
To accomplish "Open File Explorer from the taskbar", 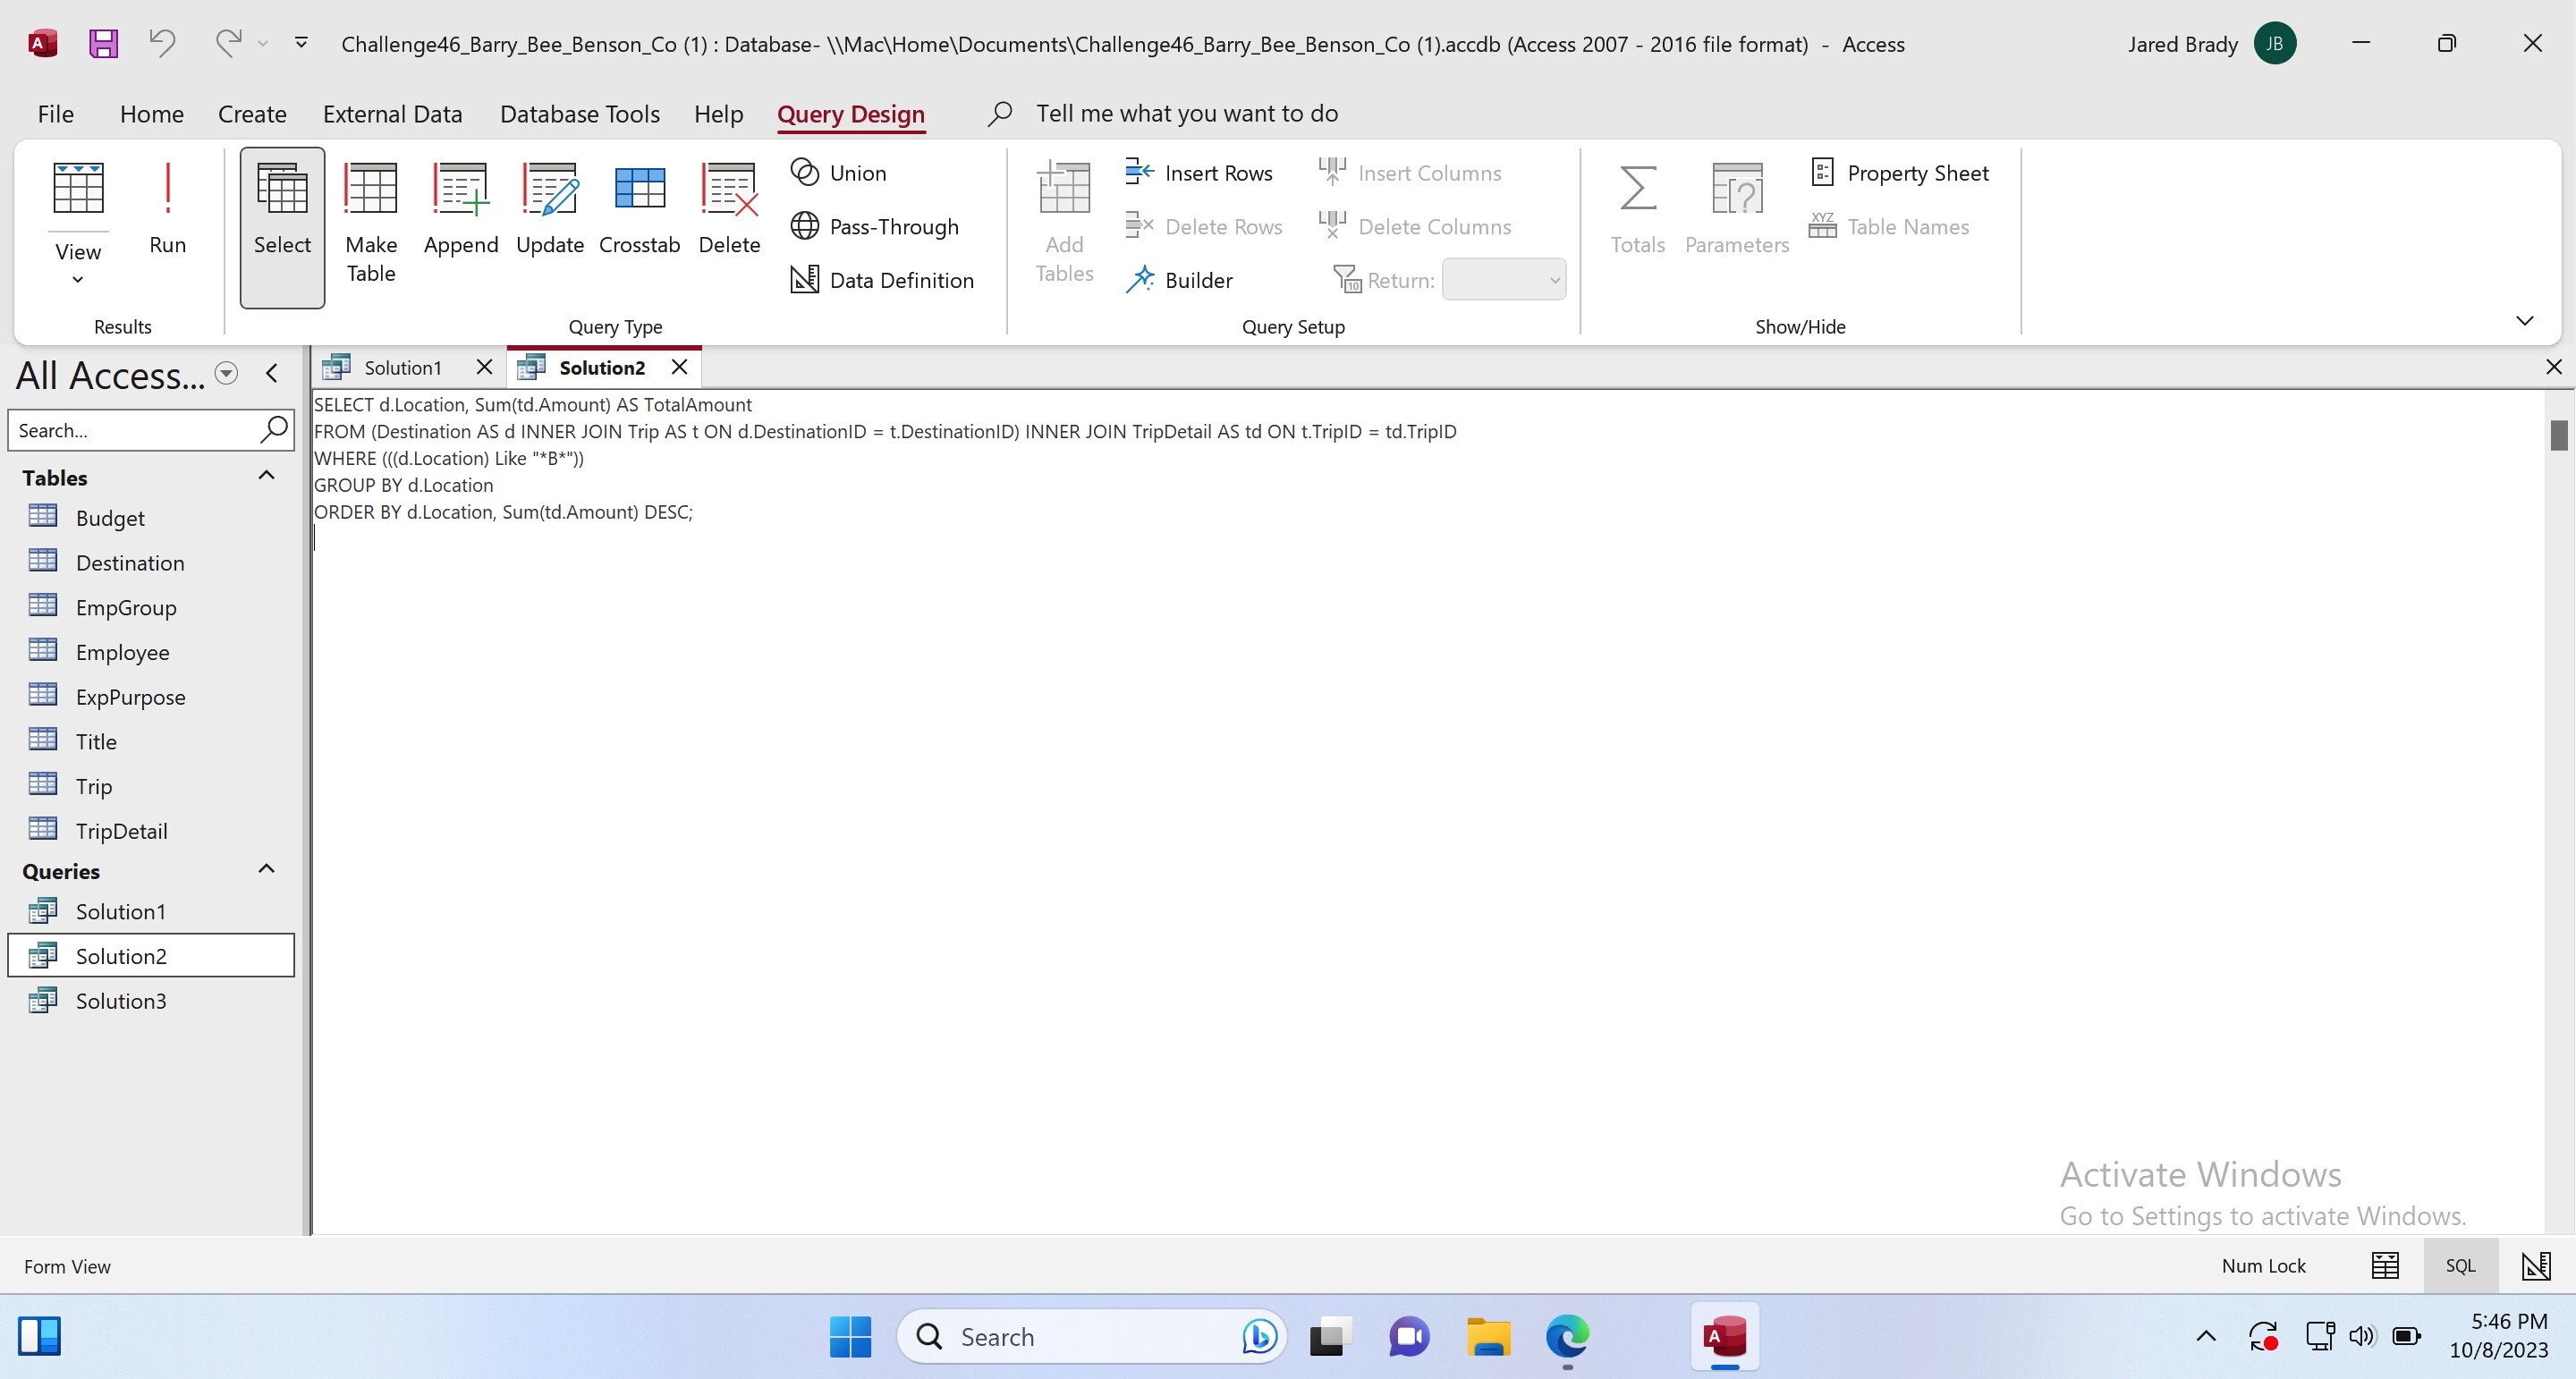I will point(1488,1336).
